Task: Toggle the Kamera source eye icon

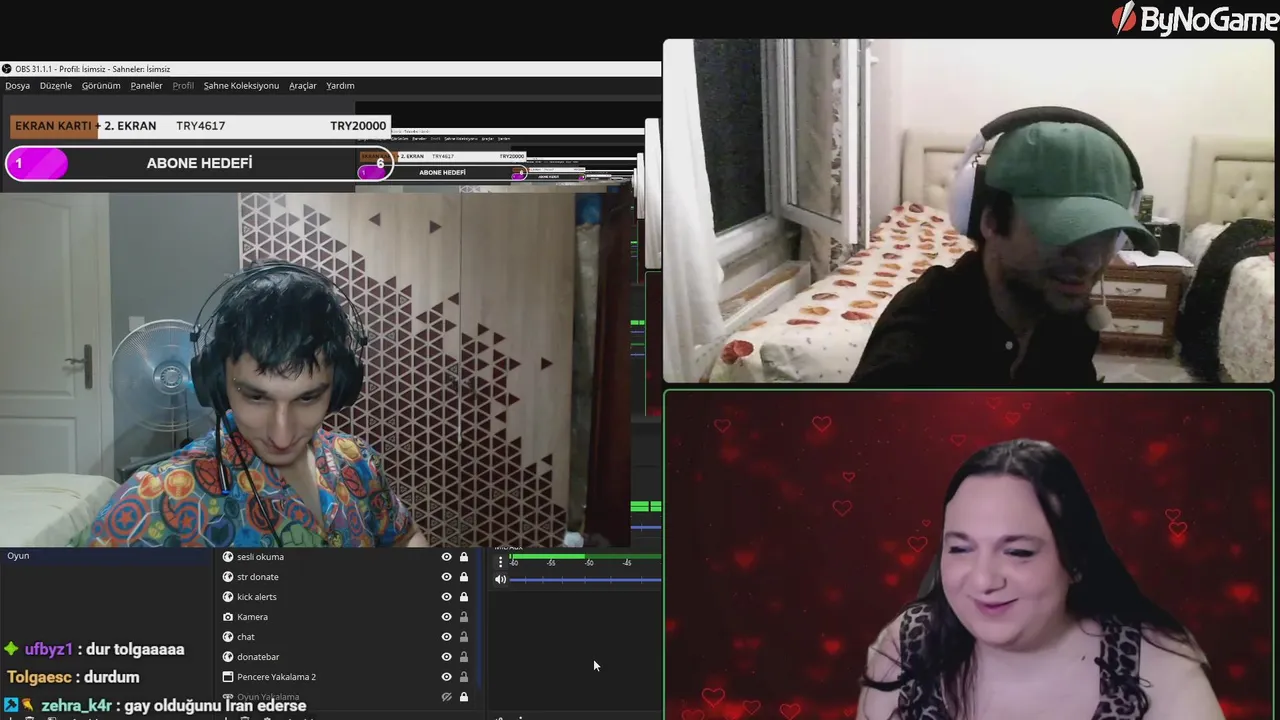Action: [x=447, y=617]
